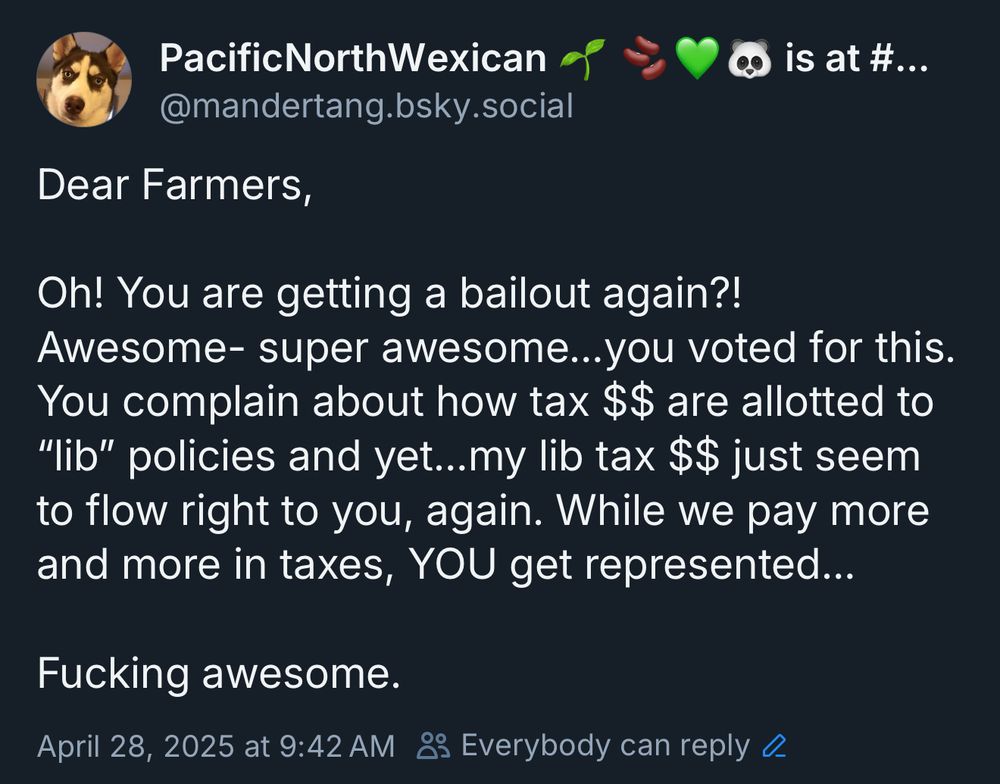Screen dimensions: 1000x784
Task: Click the final "Fucking awesome." line
Action: point(219,674)
